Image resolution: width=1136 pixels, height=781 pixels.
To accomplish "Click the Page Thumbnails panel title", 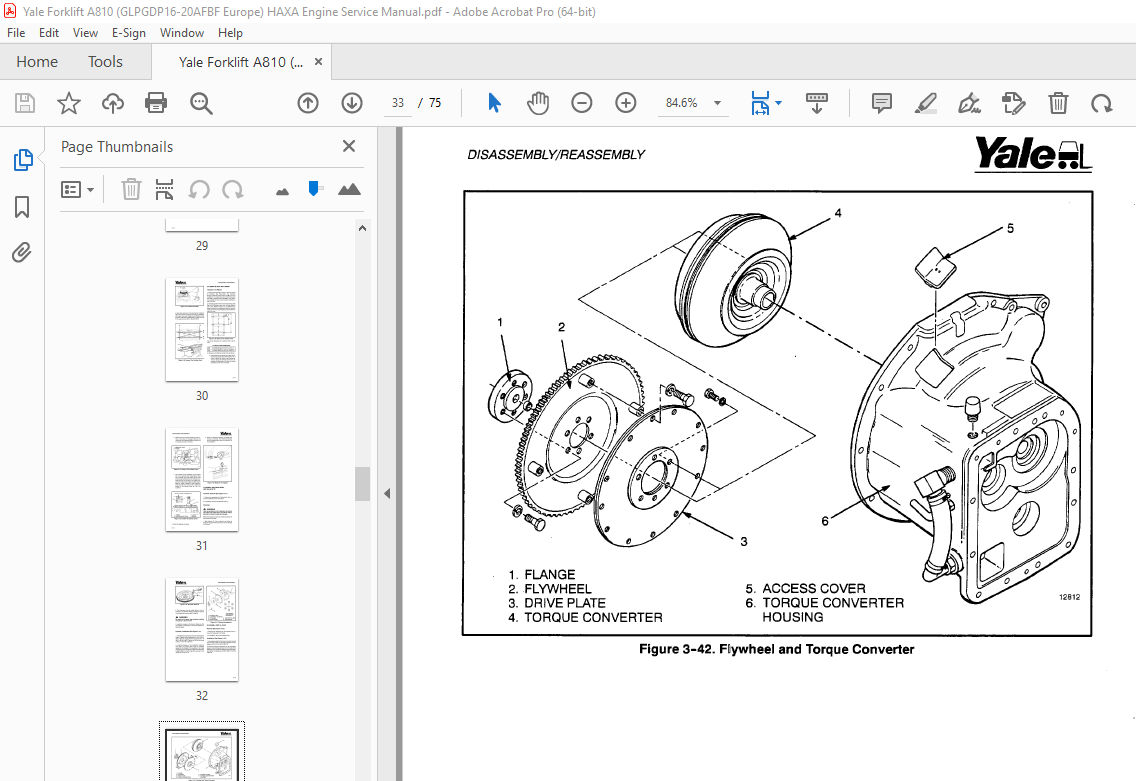I will pos(117,146).
